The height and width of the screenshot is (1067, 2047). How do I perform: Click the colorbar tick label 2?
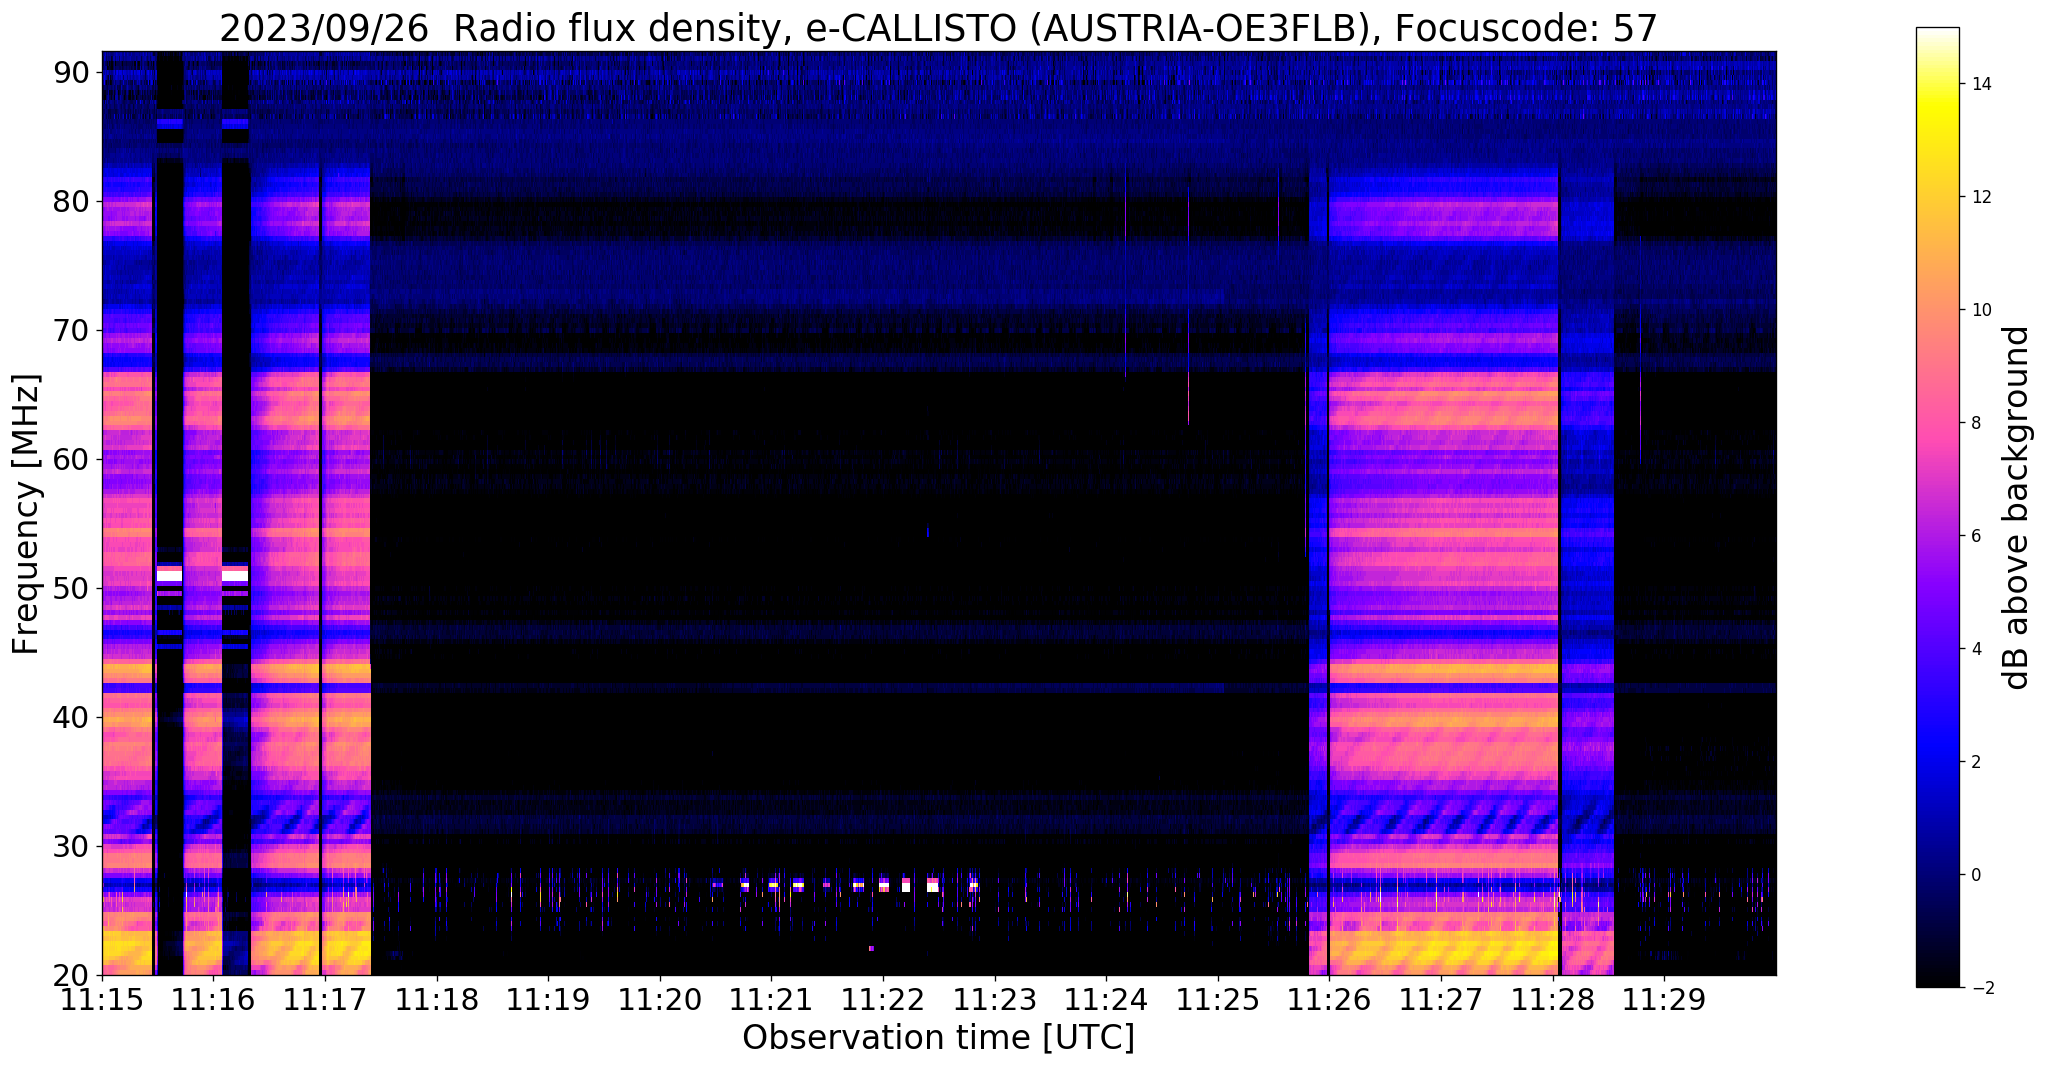coord(1975,762)
